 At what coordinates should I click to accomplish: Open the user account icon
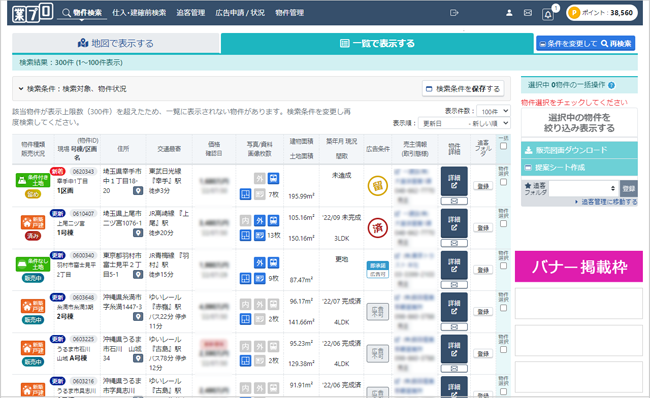(509, 13)
